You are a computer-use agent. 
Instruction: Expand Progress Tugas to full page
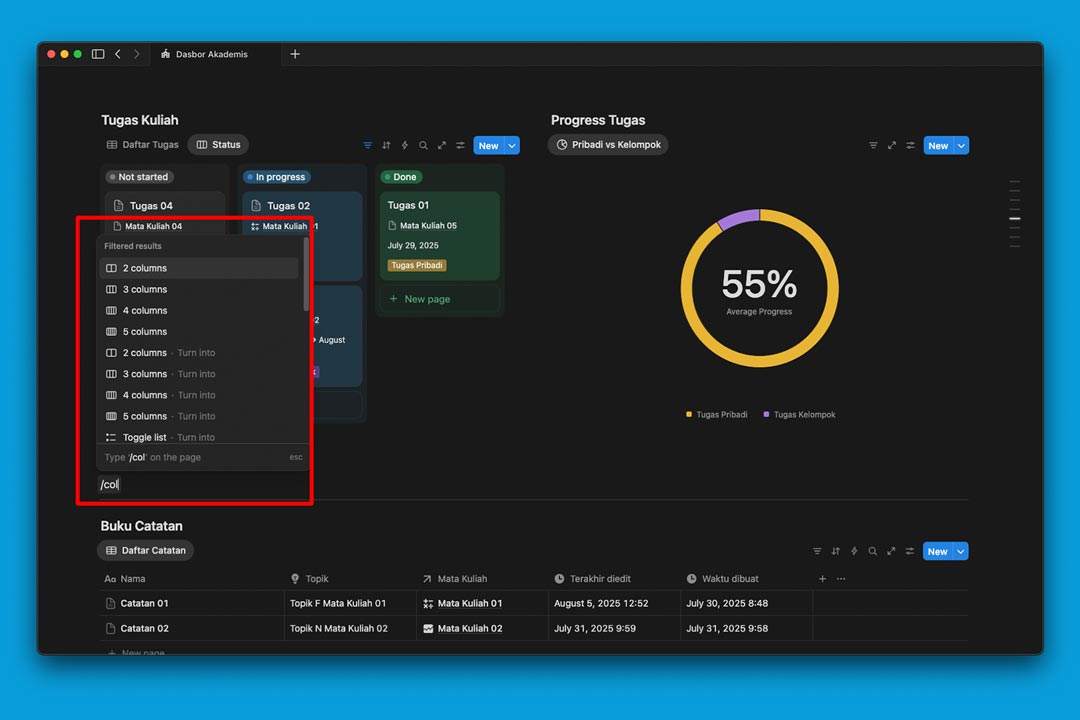[892, 145]
